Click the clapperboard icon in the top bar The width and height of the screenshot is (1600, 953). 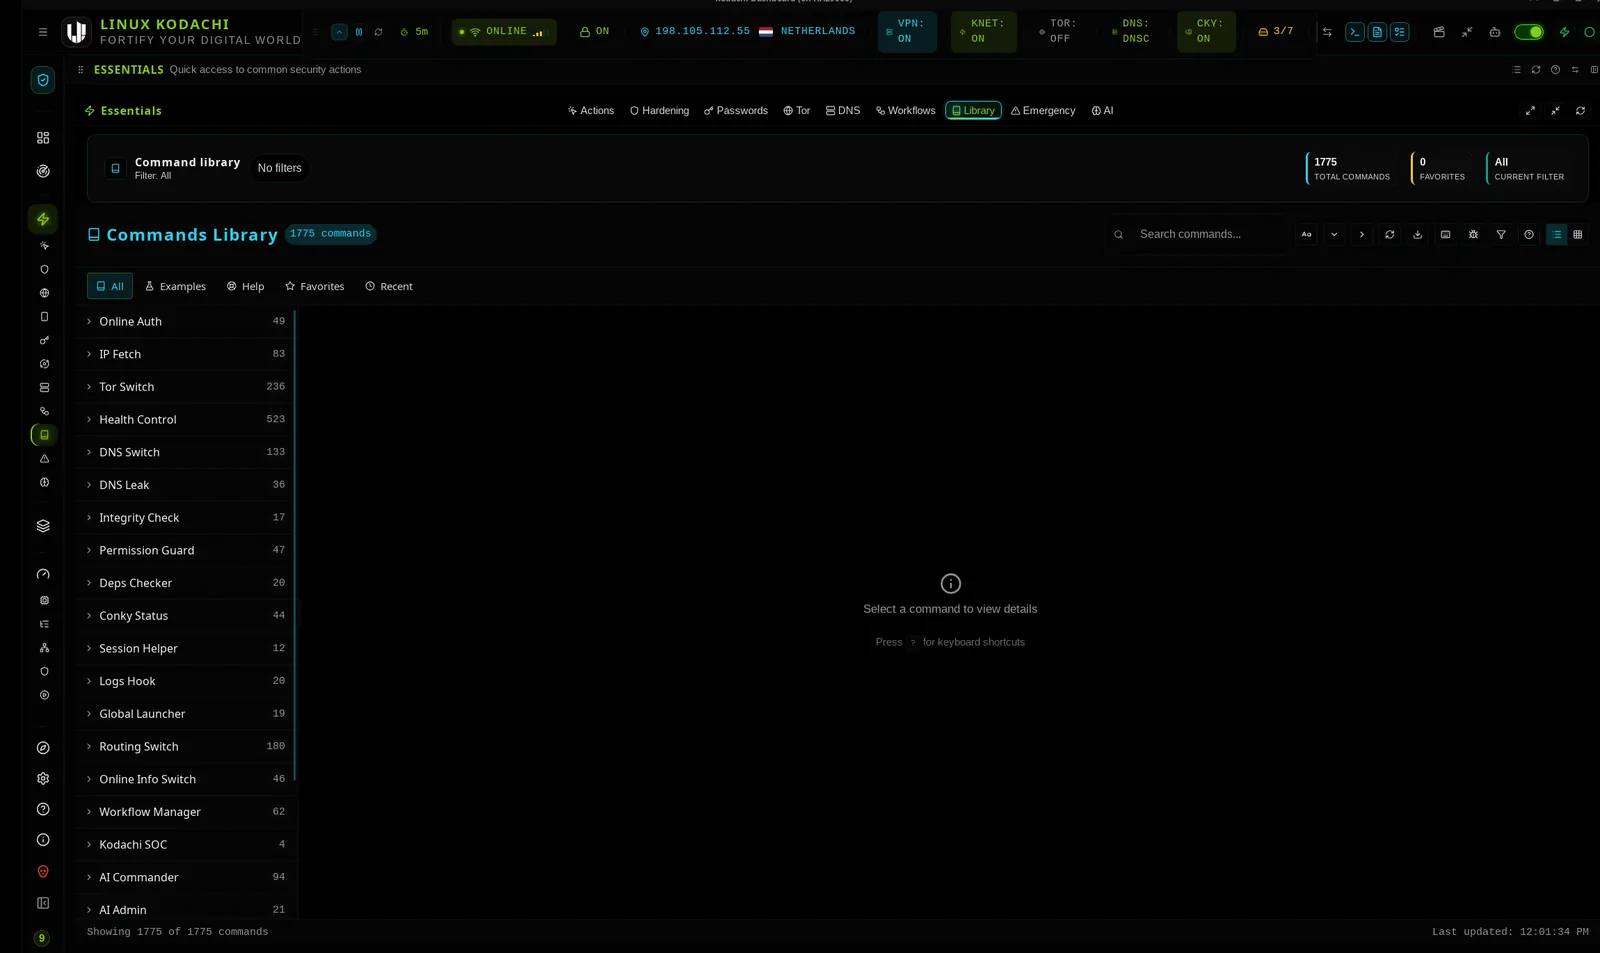(1439, 32)
